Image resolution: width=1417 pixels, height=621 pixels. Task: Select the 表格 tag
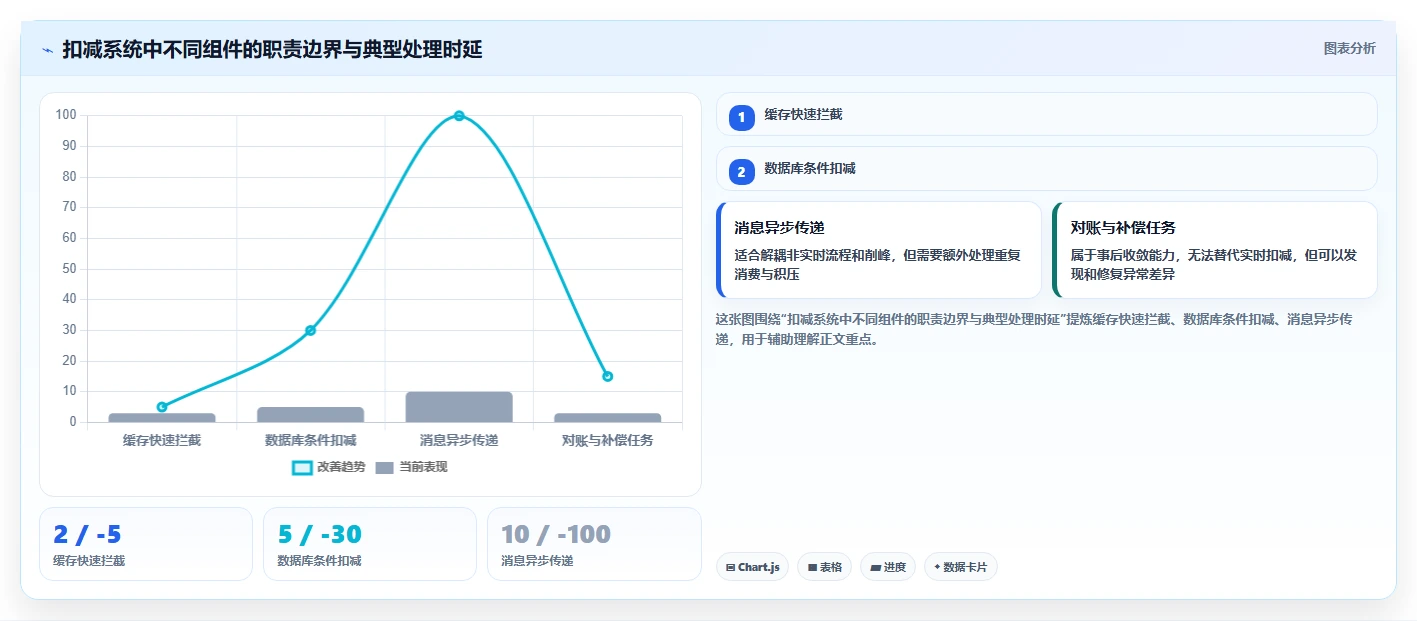click(x=824, y=567)
